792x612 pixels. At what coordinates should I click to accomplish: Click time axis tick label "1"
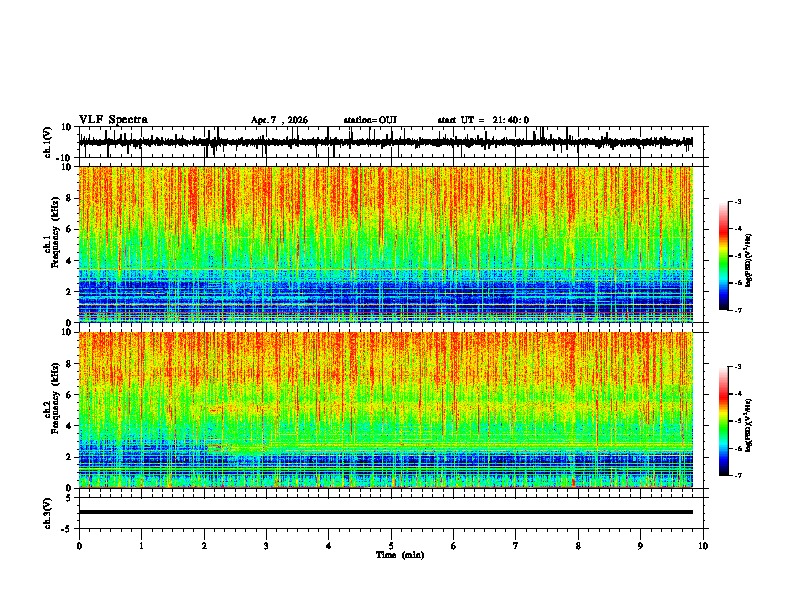point(141,546)
